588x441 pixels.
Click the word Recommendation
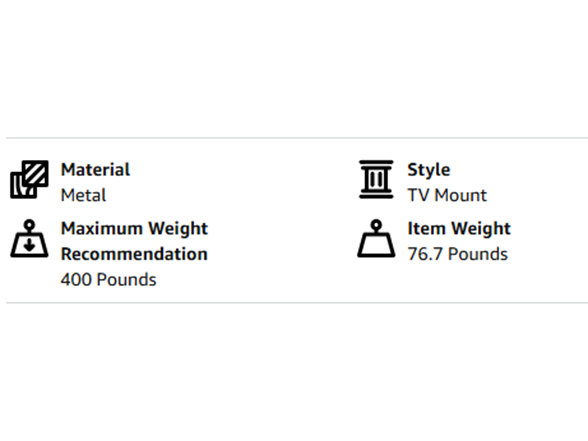tap(134, 254)
